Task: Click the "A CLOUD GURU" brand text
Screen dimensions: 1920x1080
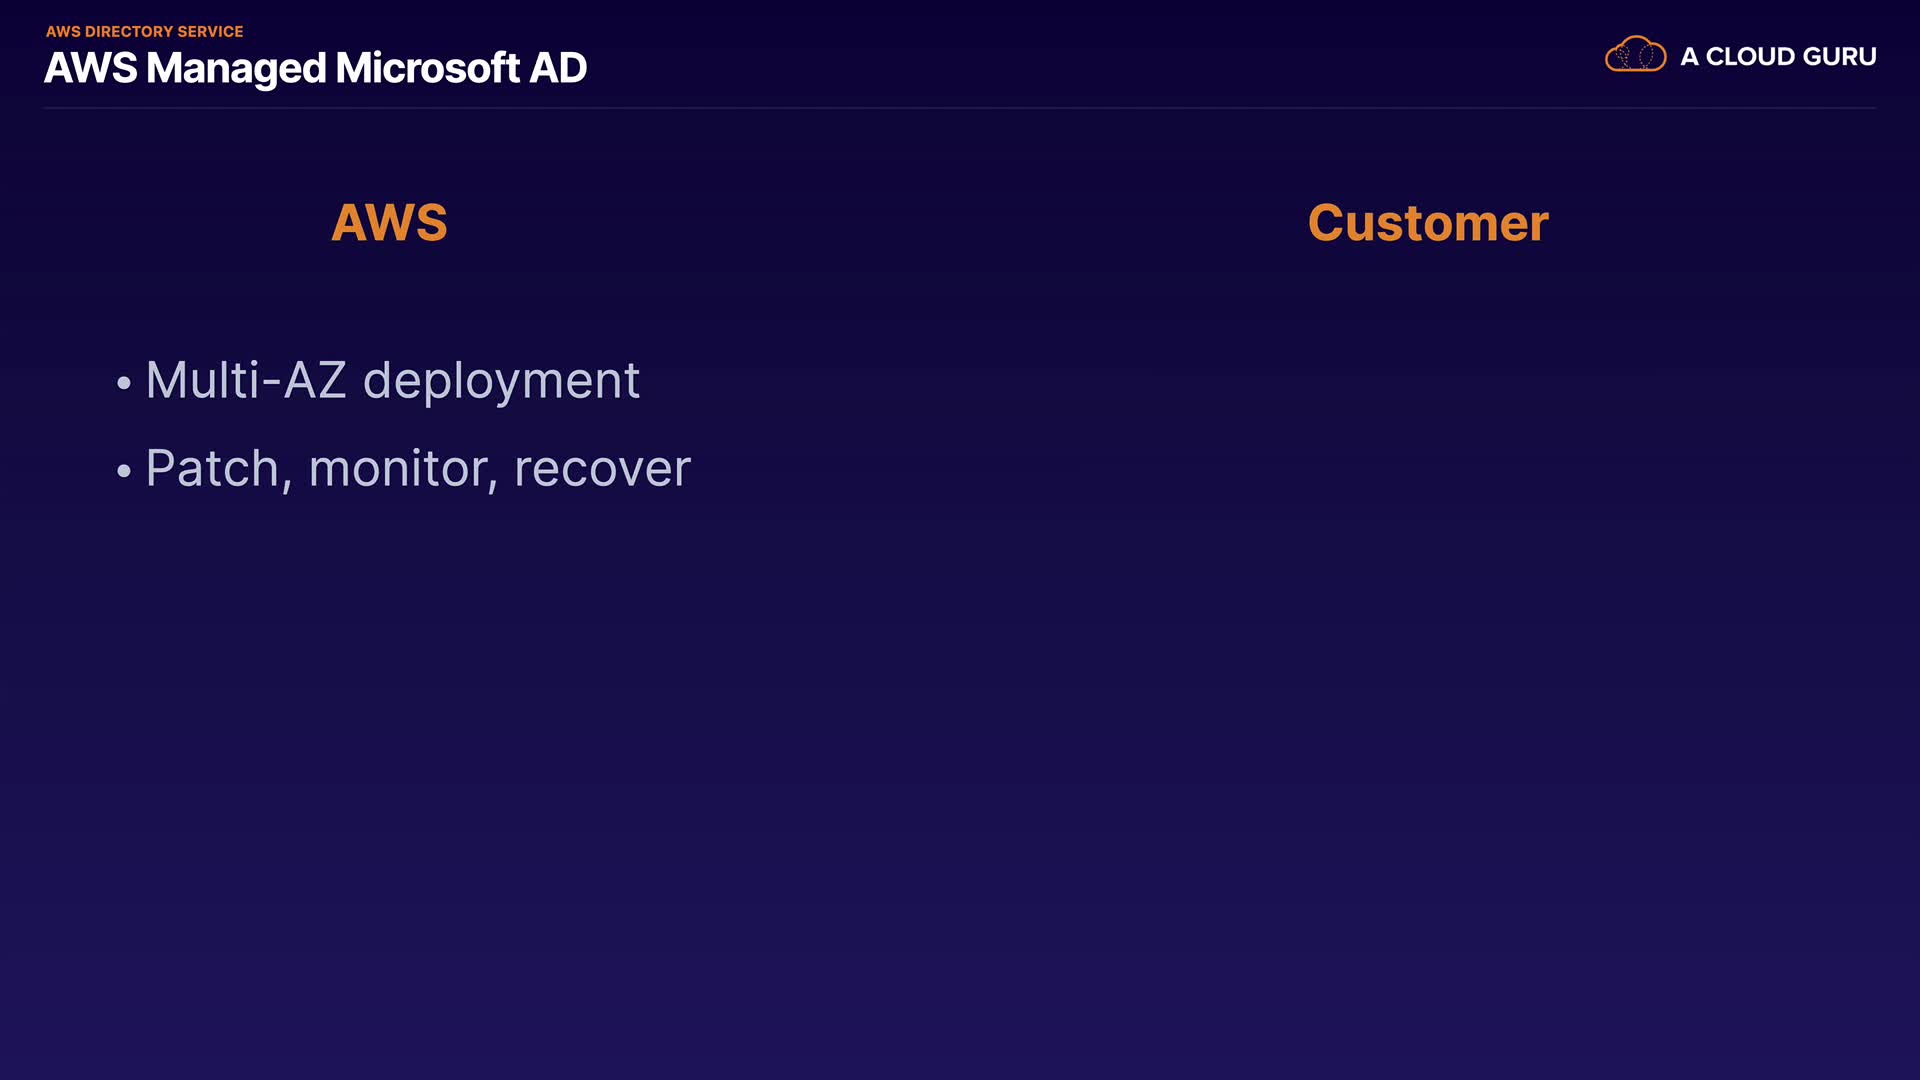Action: (x=1778, y=57)
